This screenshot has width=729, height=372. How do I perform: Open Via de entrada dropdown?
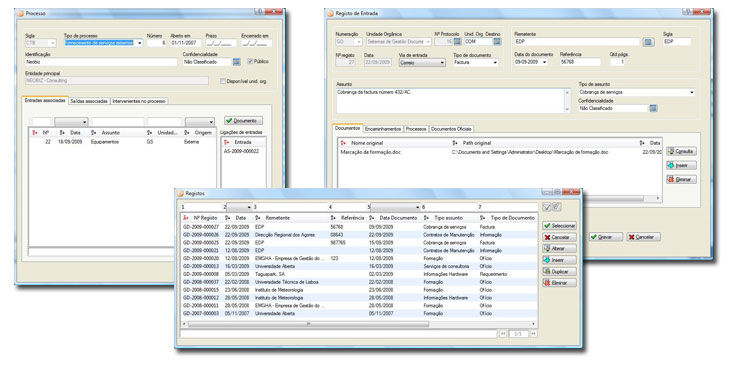click(x=442, y=62)
